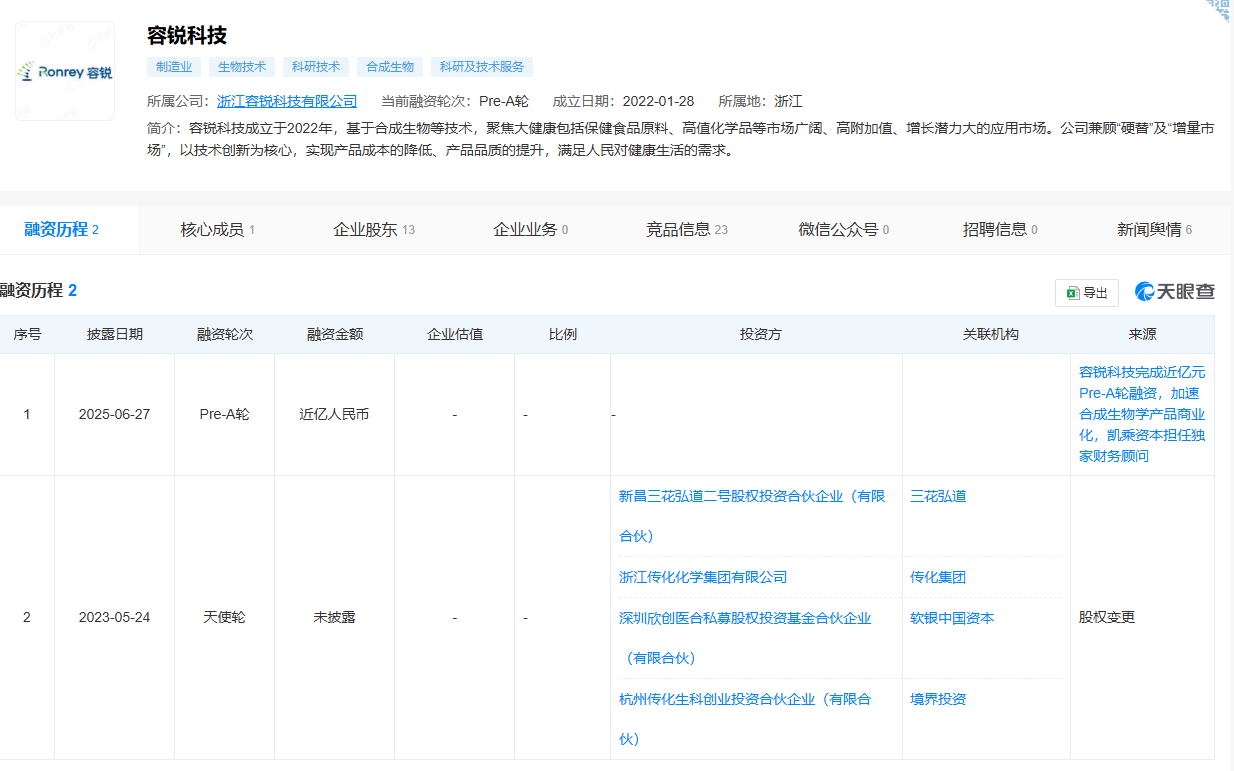Viewport: 1234px width, 771px height.
Task: Click the 2025-06-27 disclosure date cell
Action: pos(114,414)
